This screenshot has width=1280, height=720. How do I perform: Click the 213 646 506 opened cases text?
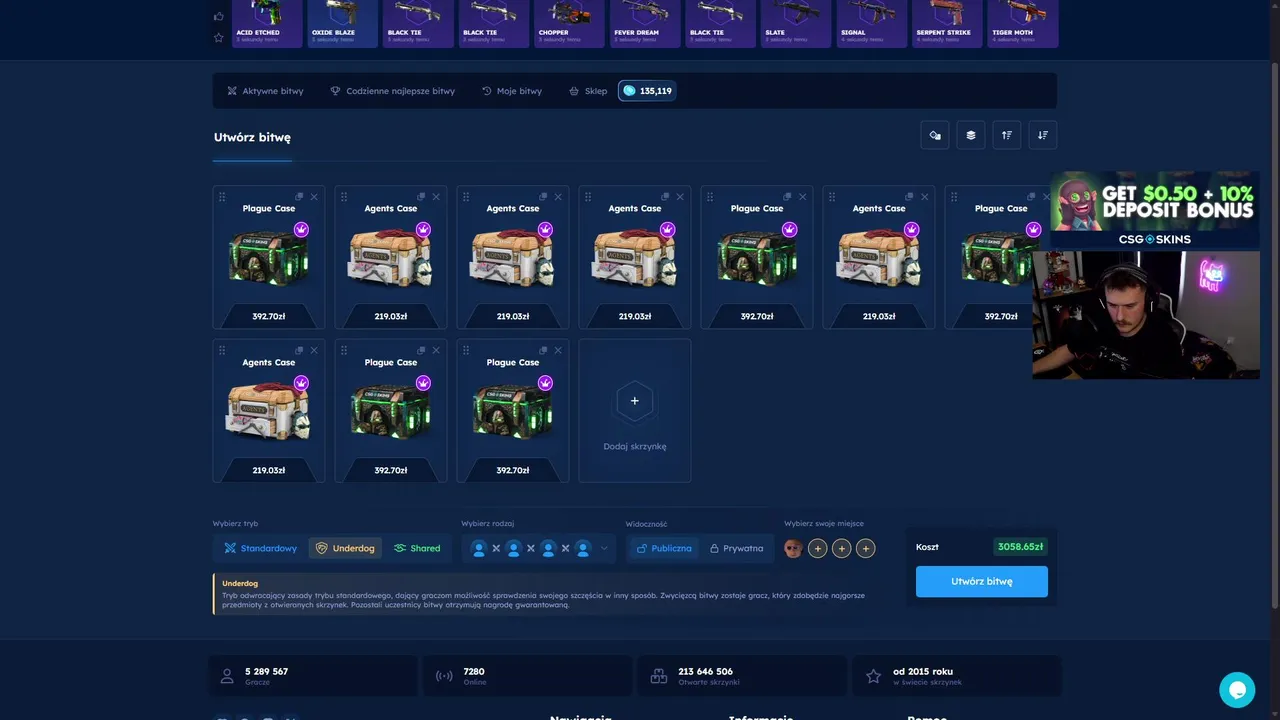(x=708, y=676)
